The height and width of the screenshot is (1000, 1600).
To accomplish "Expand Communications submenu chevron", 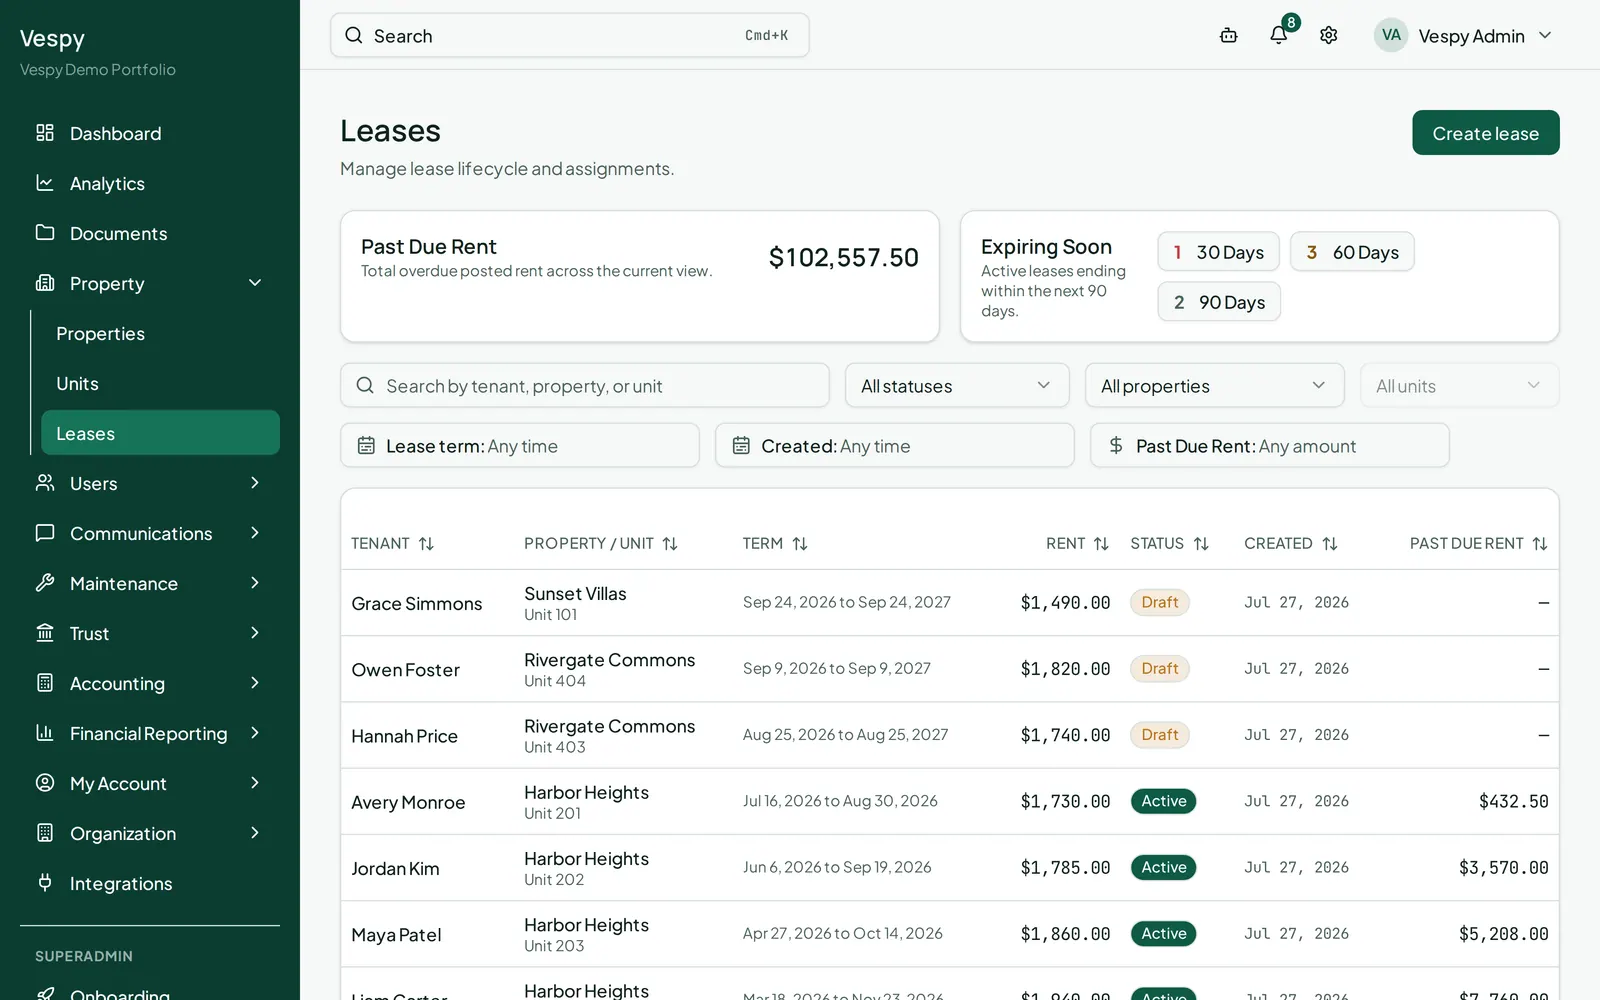I will pyautogui.click(x=255, y=533).
